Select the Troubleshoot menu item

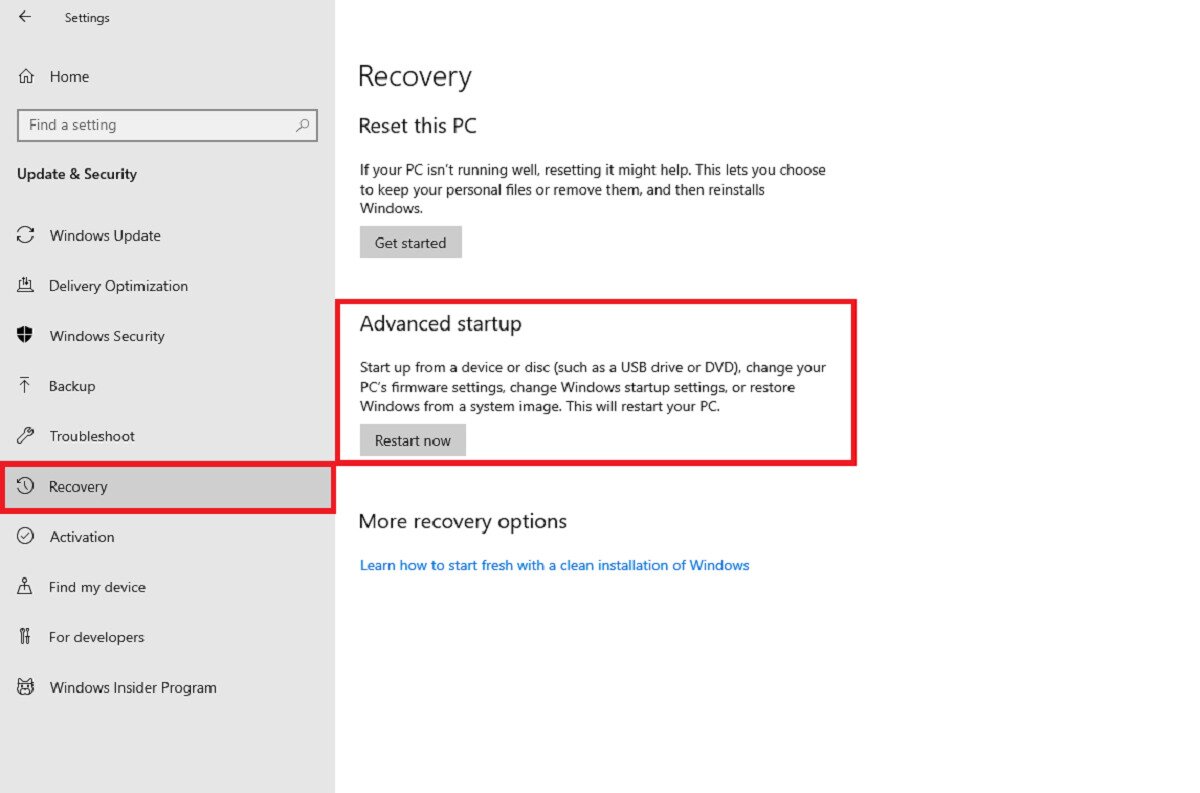click(92, 436)
